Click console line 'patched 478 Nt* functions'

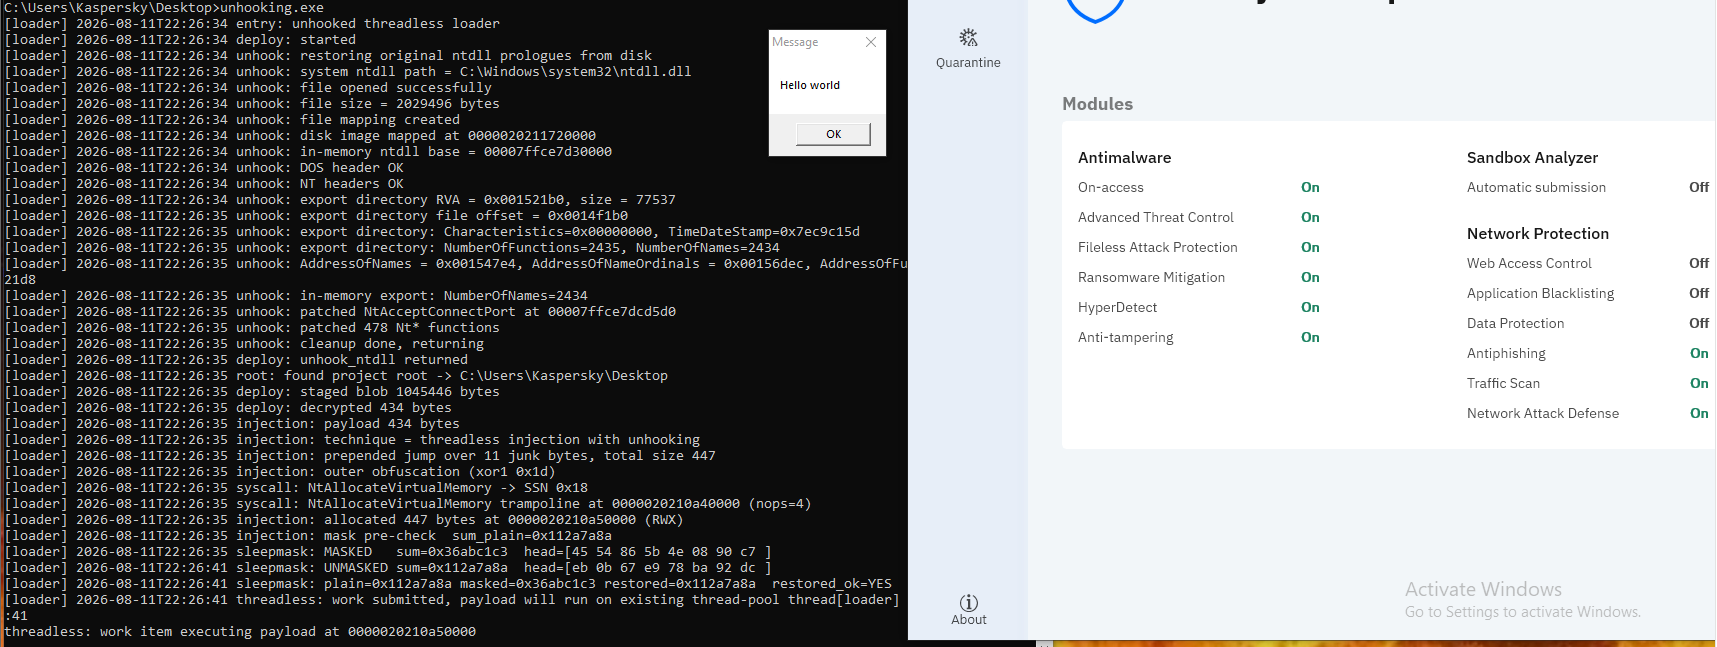[252, 328]
